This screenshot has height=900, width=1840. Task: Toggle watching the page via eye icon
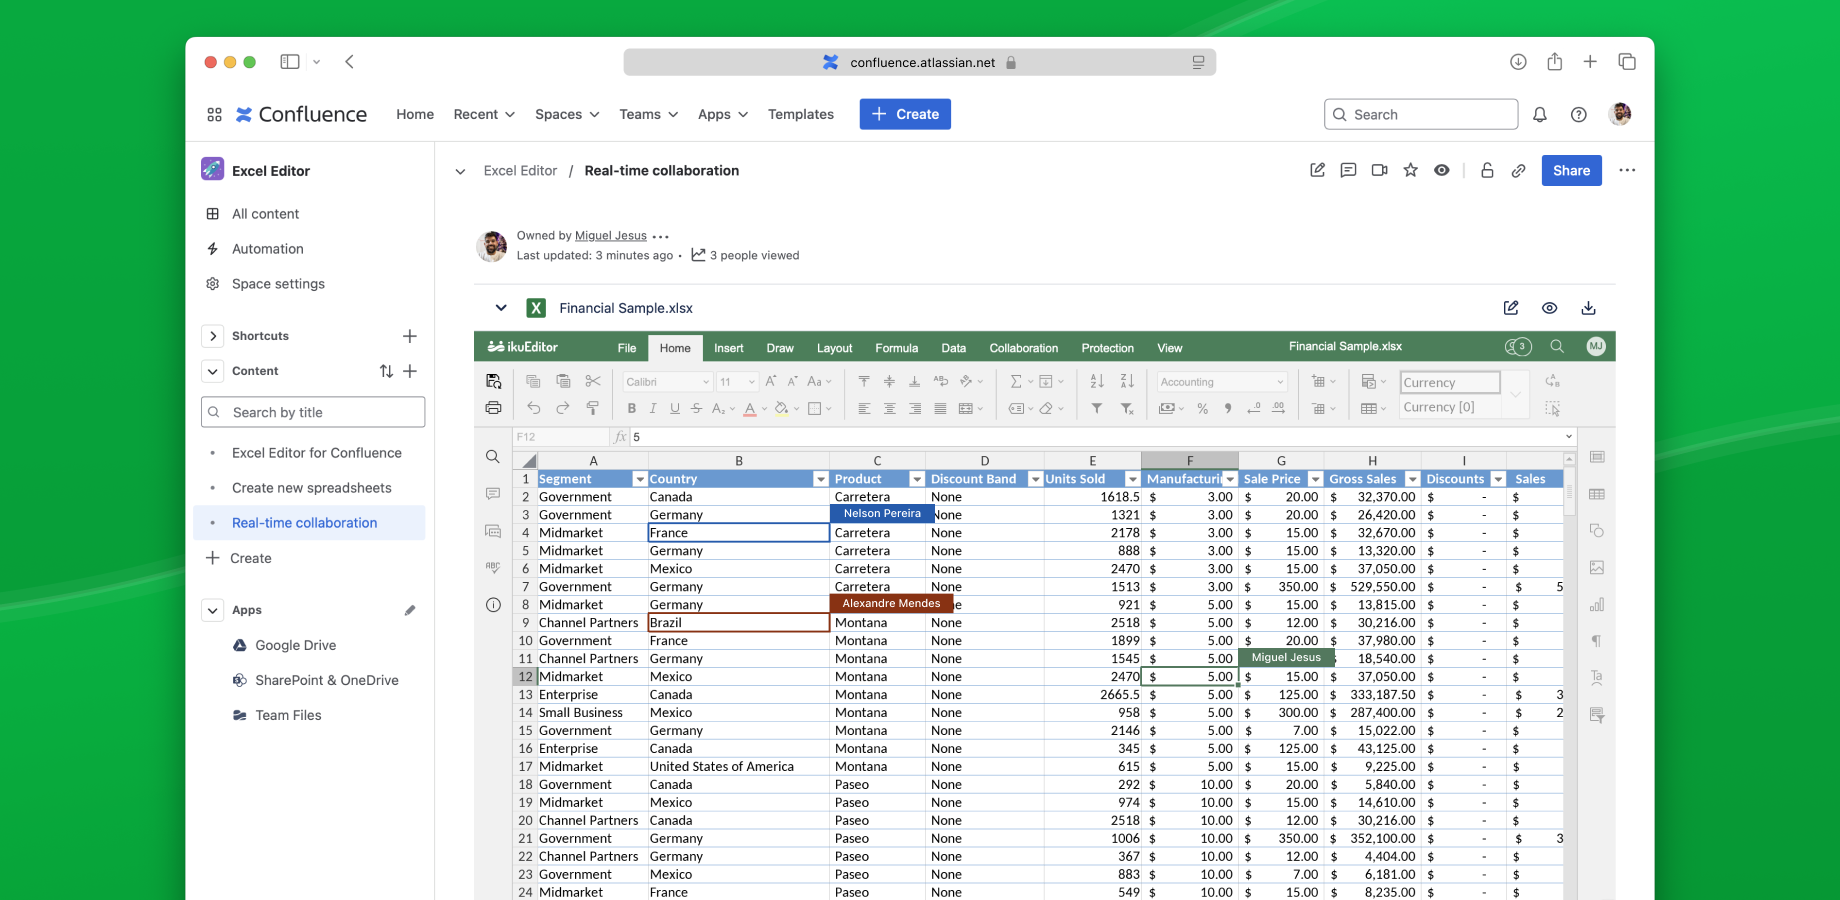pyautogui.click(x=1441, y=171)
